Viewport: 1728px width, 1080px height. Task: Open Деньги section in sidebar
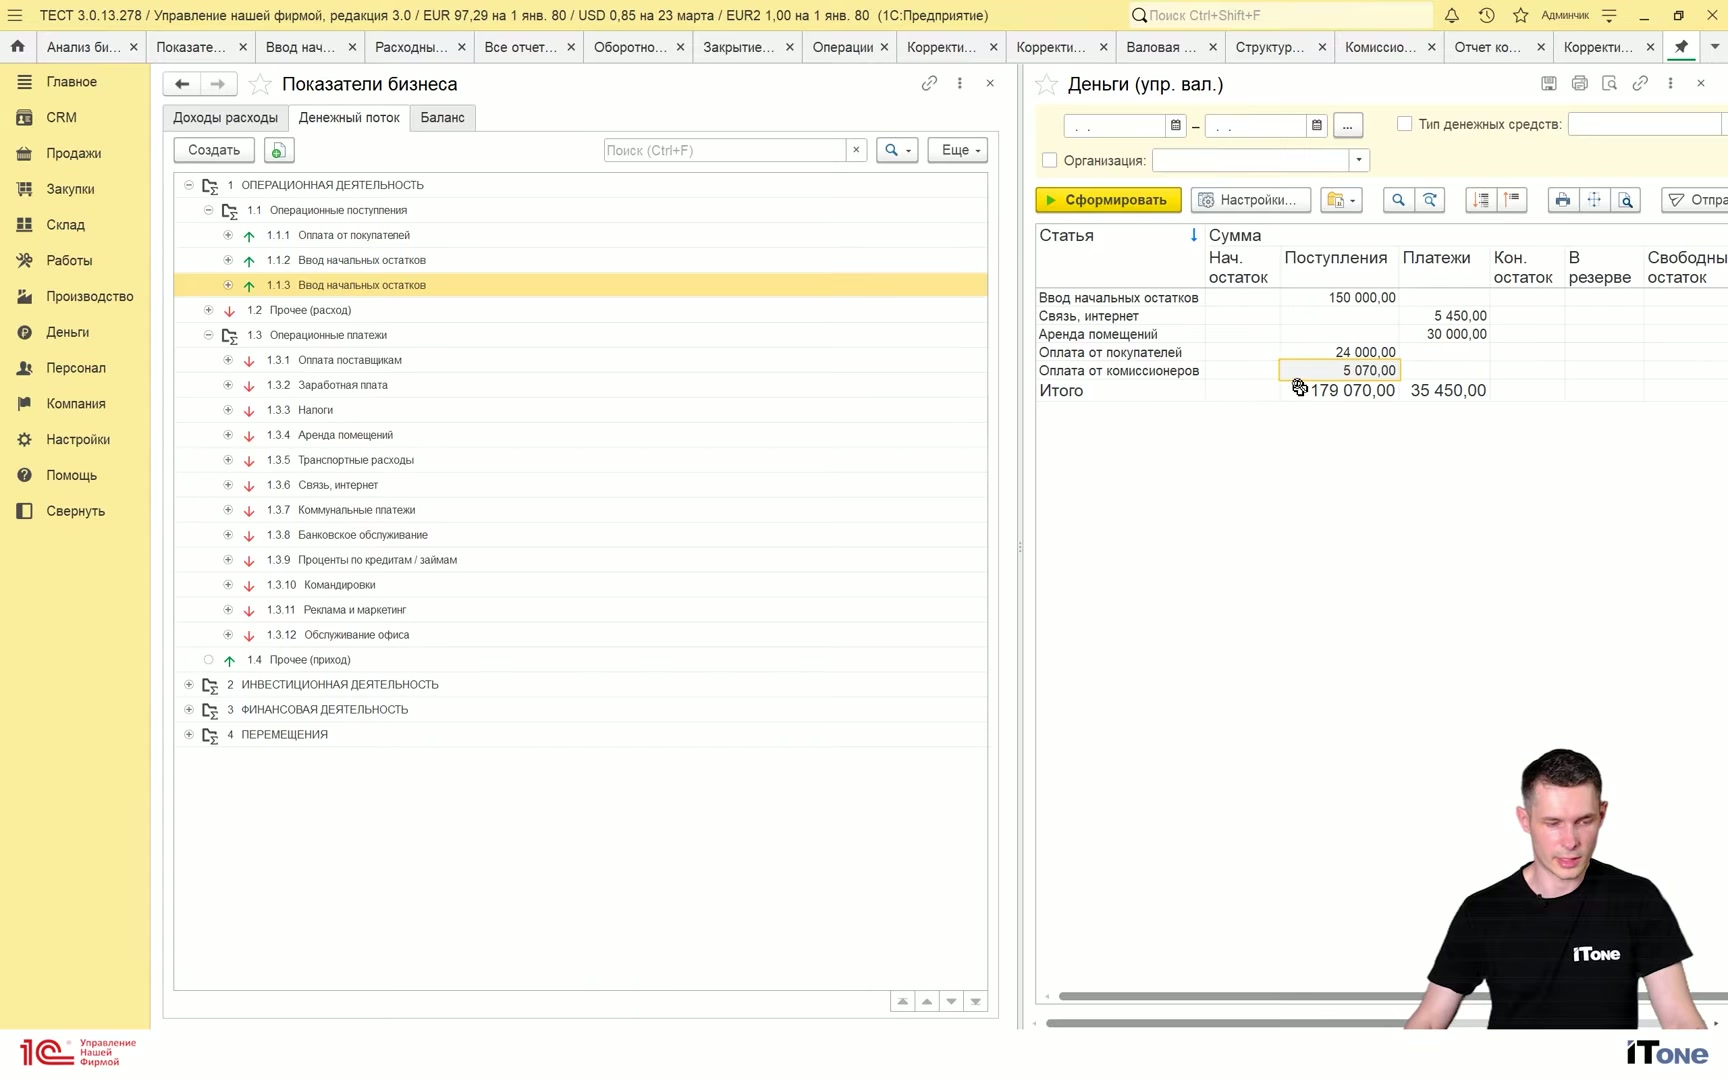[67, 332]
